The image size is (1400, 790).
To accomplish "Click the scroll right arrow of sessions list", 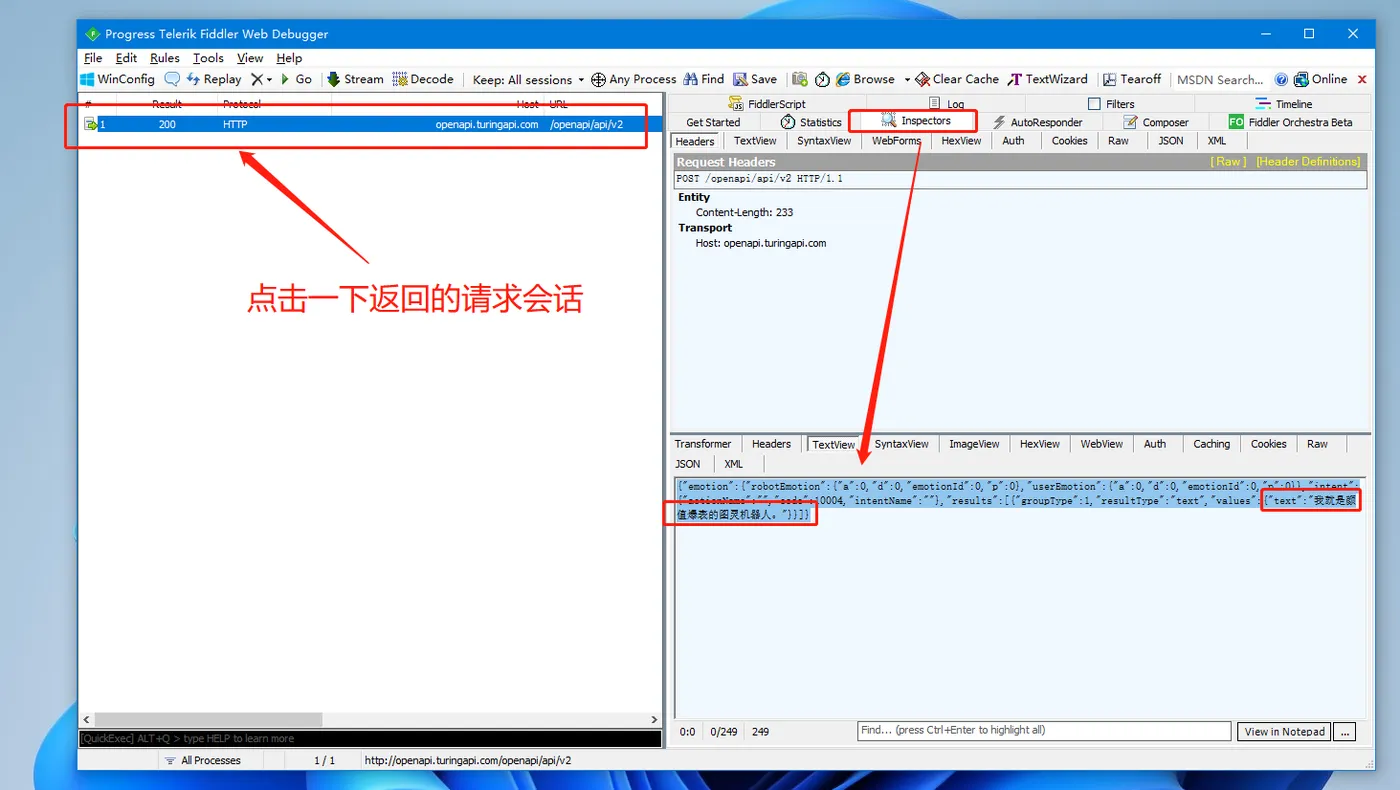I will coord(654,719).
